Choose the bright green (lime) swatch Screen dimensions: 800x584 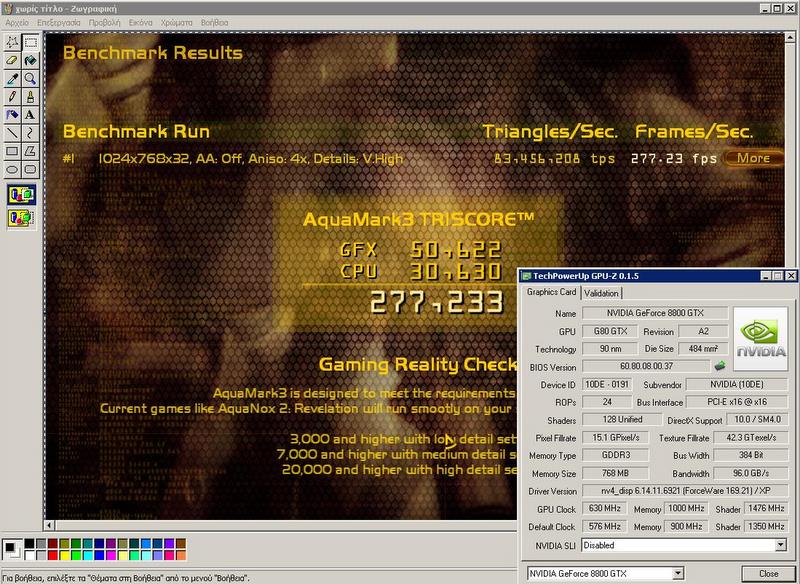tap(76, 555)
